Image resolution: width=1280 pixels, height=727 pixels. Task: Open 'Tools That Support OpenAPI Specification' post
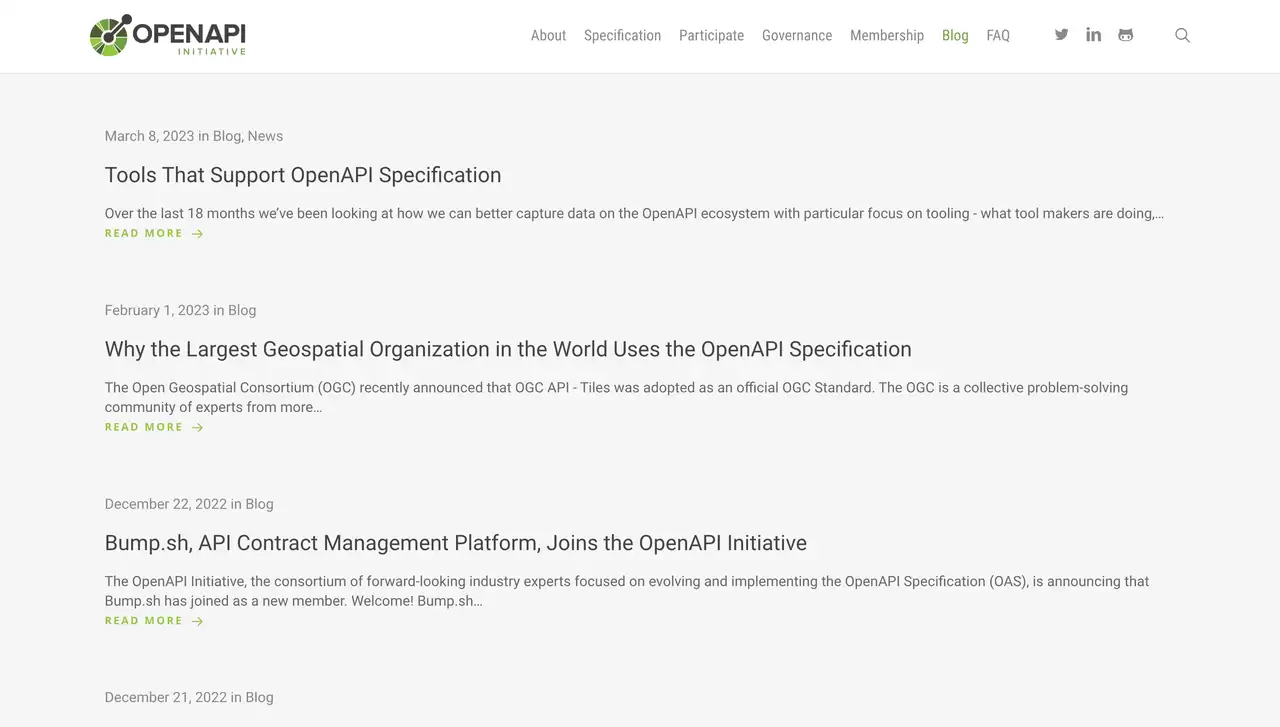pos(303,175)
